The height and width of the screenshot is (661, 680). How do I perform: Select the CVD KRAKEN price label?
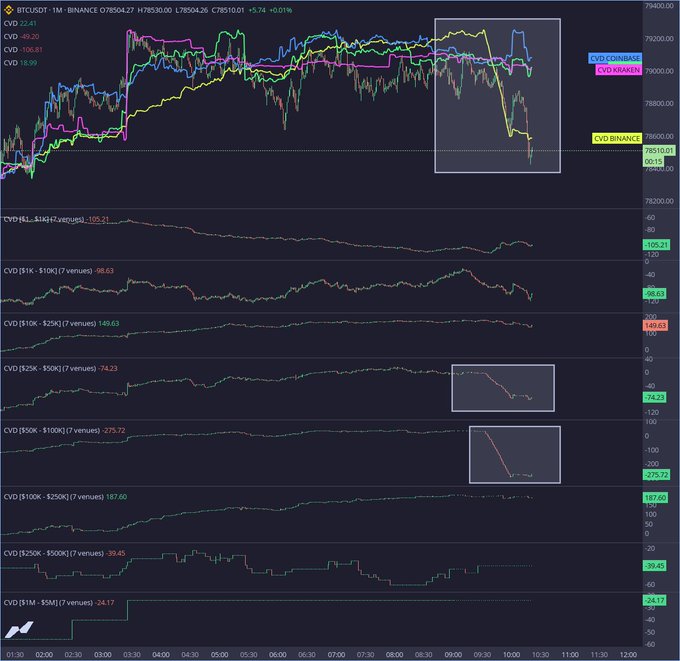618,70
